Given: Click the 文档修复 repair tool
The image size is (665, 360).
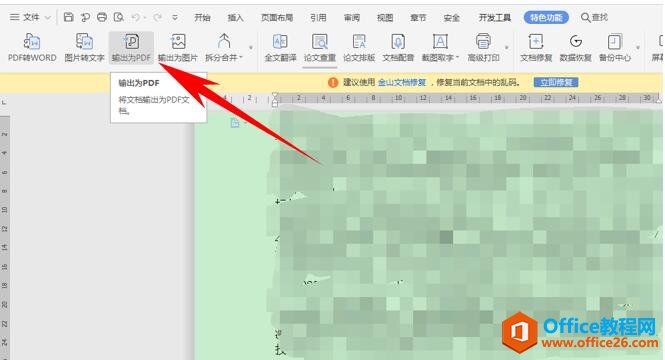Looking at the screenshot, I should [536, 48].
